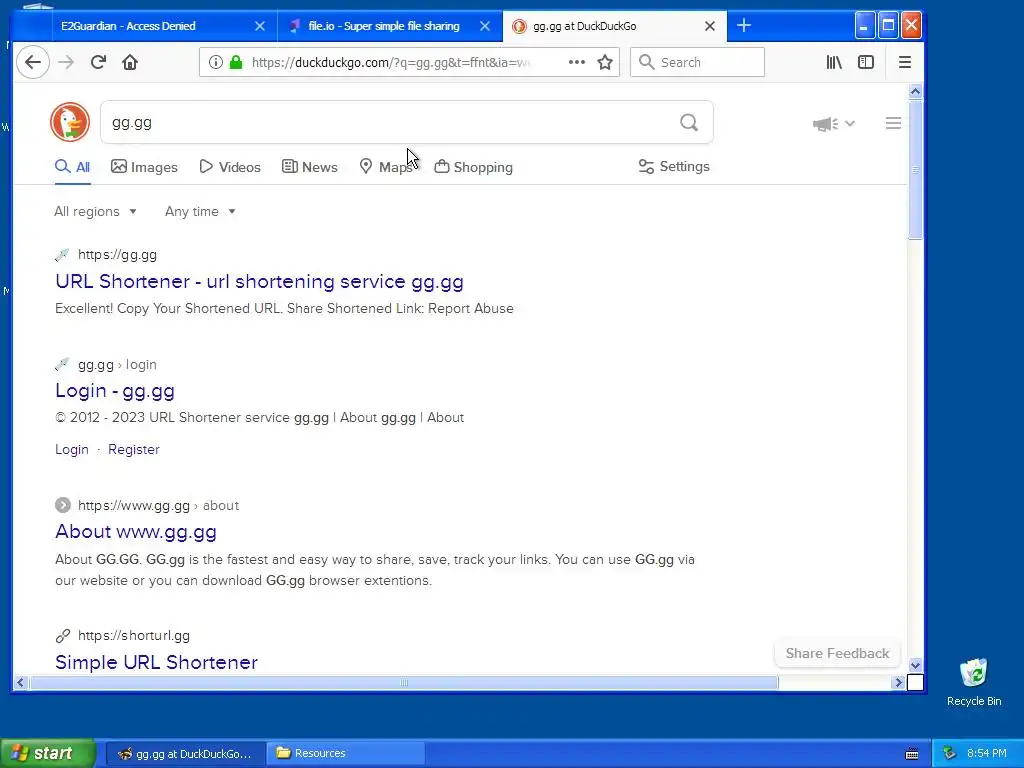
Task: Bookmark this page with the star
Action: 605,62
